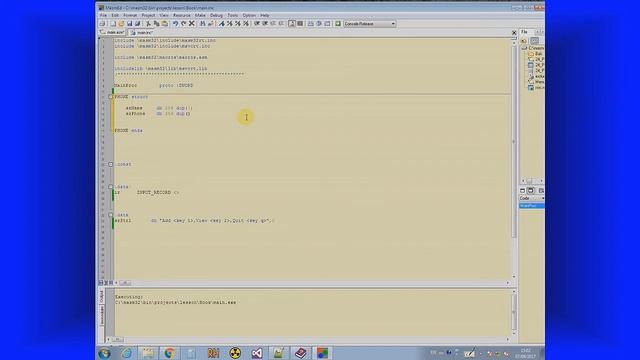The height and width of the screenshot is (360, 640).
Task: Click the Output panel vertical scrollbar
Action: tap(513, 312)
